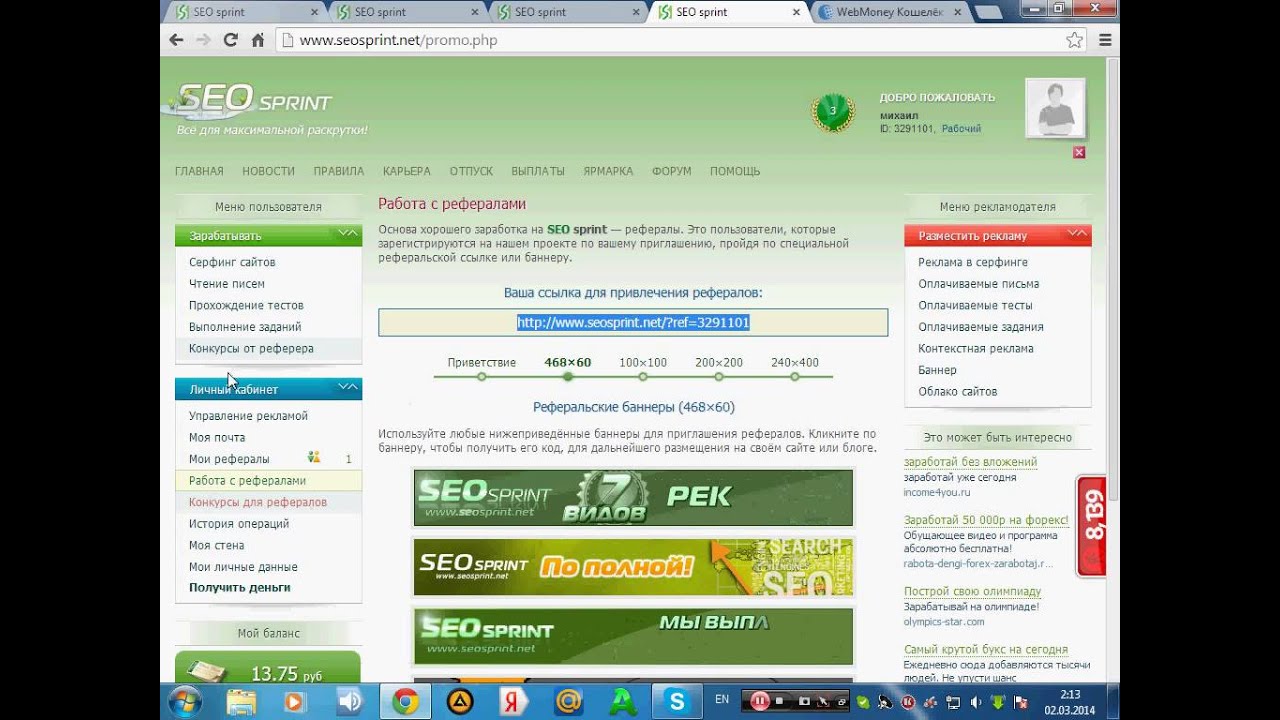Click the Мы выпл referral banner
The width and height of the screenshot is (1280, 720).
click(x=633, y=636)
